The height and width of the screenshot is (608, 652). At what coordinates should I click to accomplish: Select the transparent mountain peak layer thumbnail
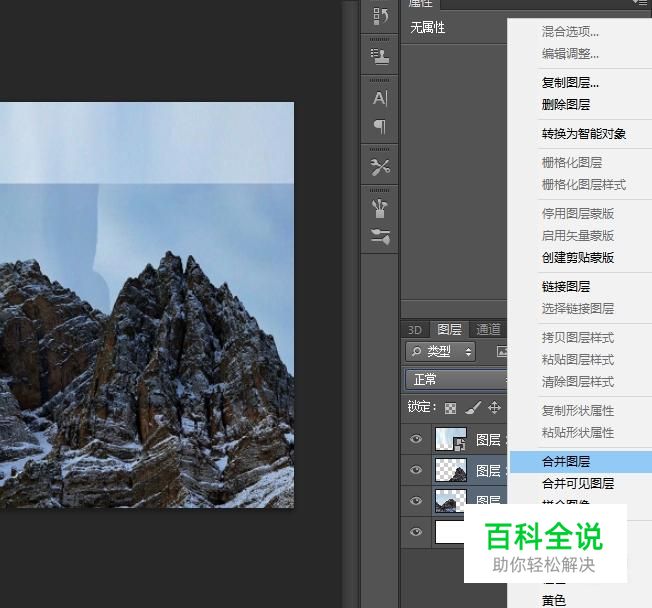[x=450, y=470]
